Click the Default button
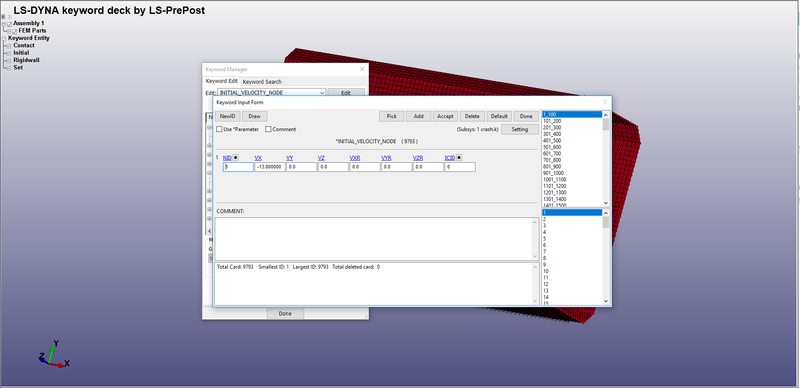Screen dimensions: 800x388 click(x=499, y=116)
